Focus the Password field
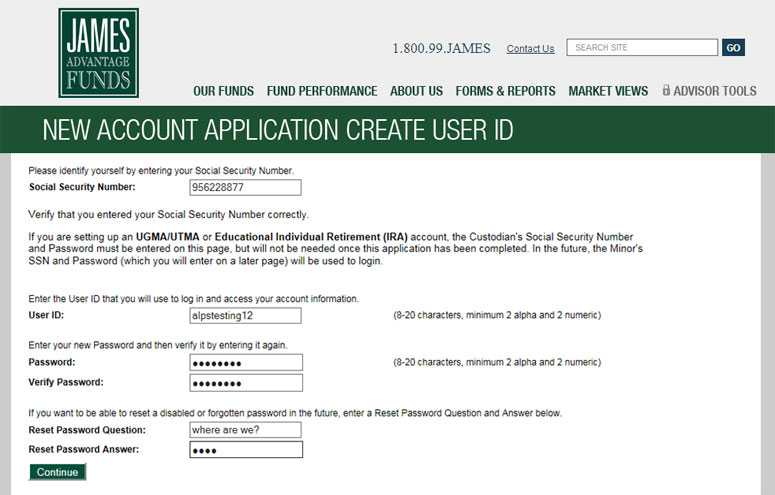The image size is (775, 495). [246, 362]
